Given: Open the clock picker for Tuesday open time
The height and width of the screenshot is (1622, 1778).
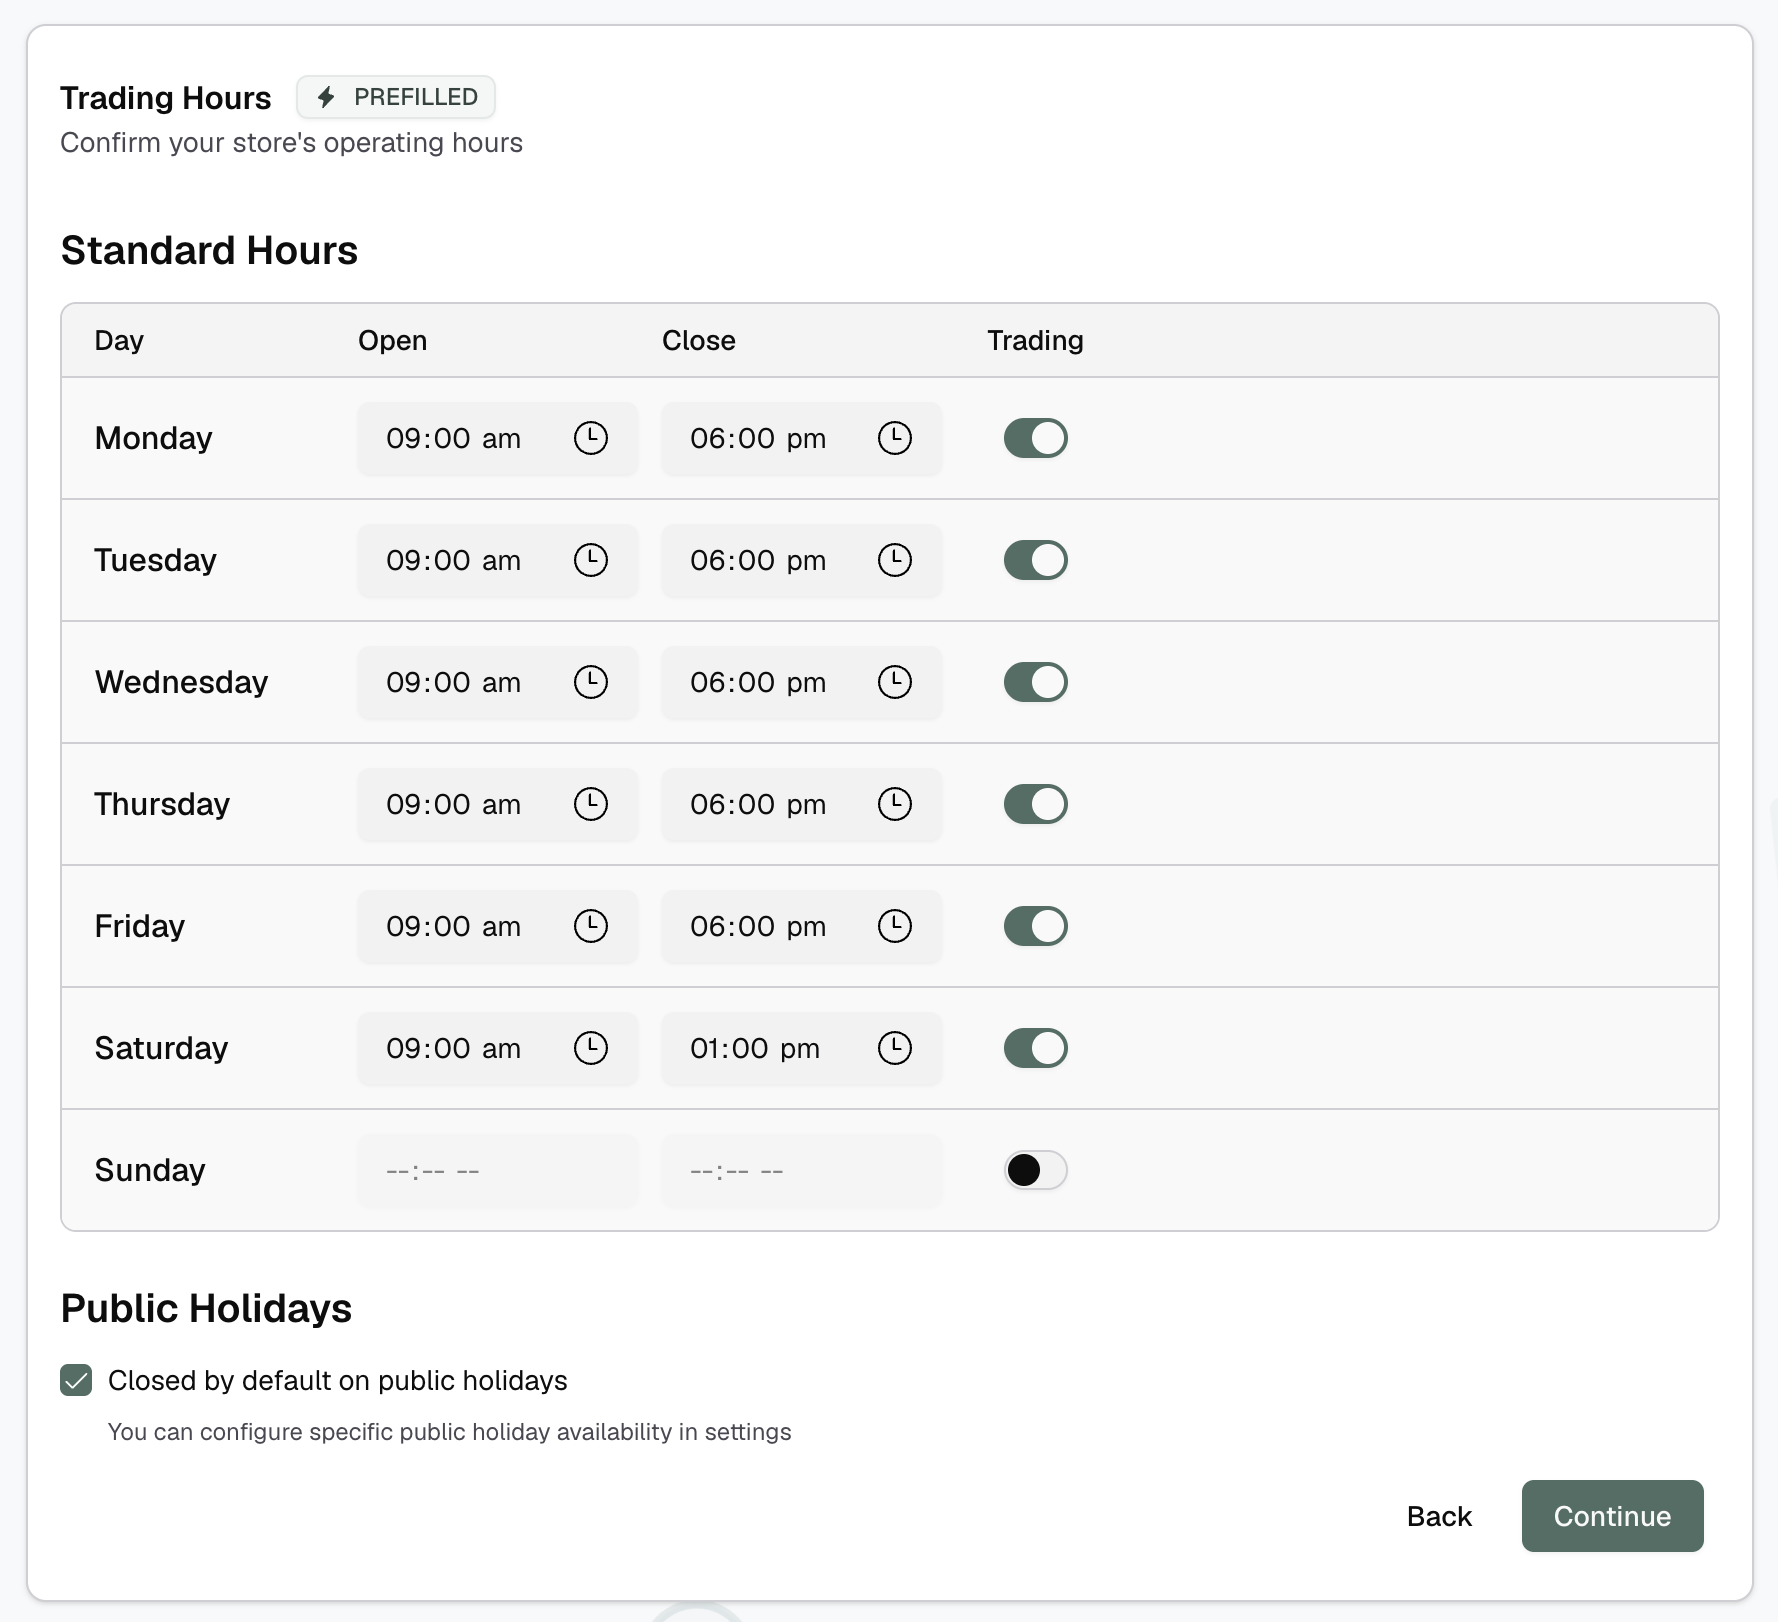Looking at the screenshot, I should point(591,560).
